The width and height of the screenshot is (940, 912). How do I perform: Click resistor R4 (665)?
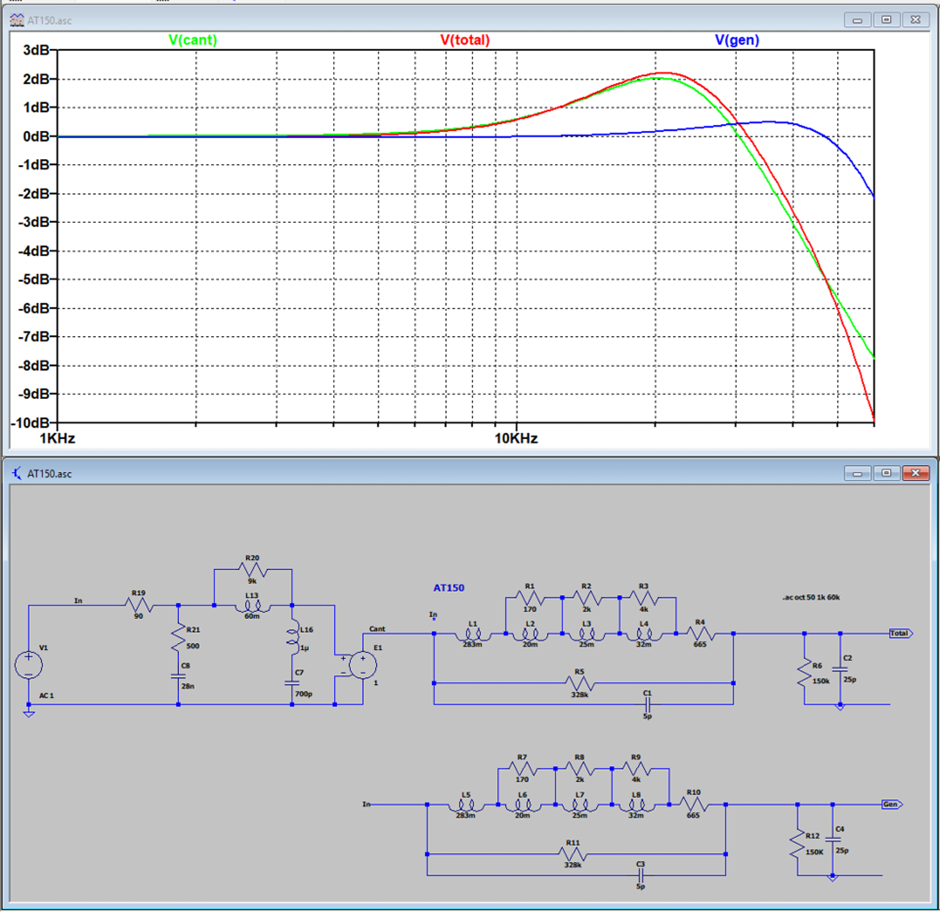click(700, 633)
